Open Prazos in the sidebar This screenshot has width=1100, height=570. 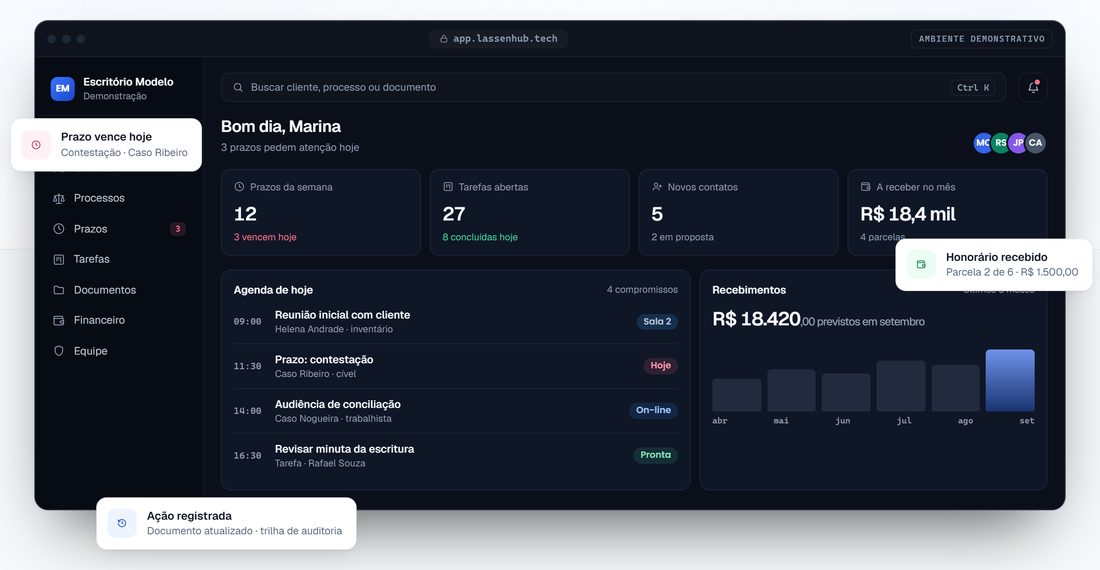(x=118, y=229)
